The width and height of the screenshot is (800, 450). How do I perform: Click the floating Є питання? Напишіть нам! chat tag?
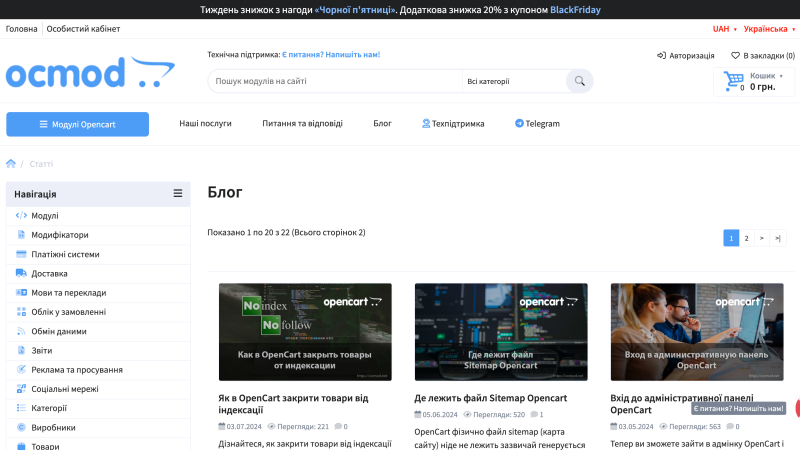pos(738,408)
